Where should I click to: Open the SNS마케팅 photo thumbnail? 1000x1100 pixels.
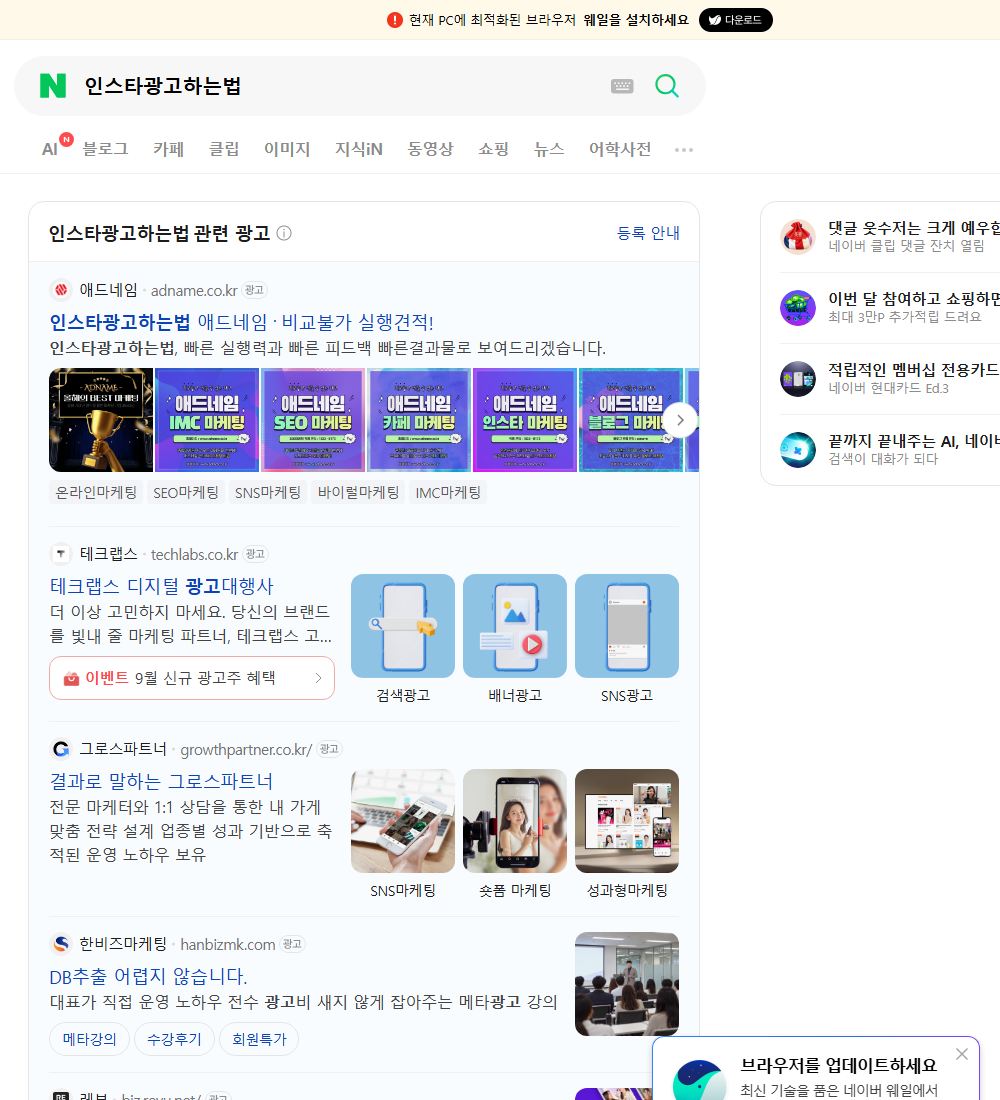pos(403,821)
